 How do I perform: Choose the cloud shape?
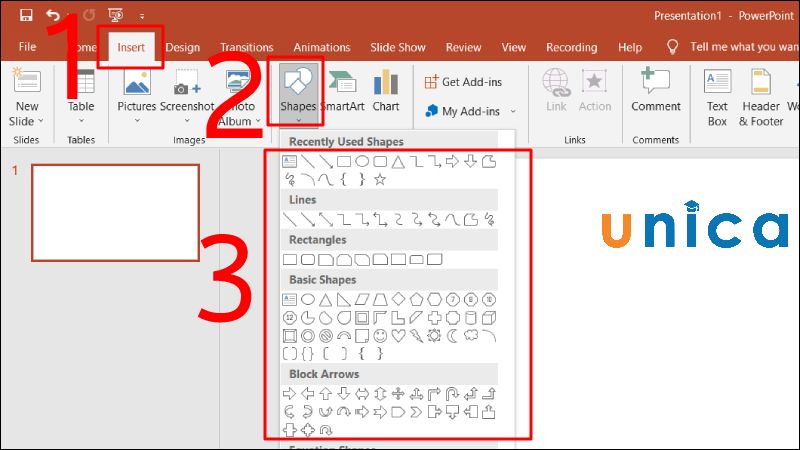pyautogui.click(x=471, y=335)
